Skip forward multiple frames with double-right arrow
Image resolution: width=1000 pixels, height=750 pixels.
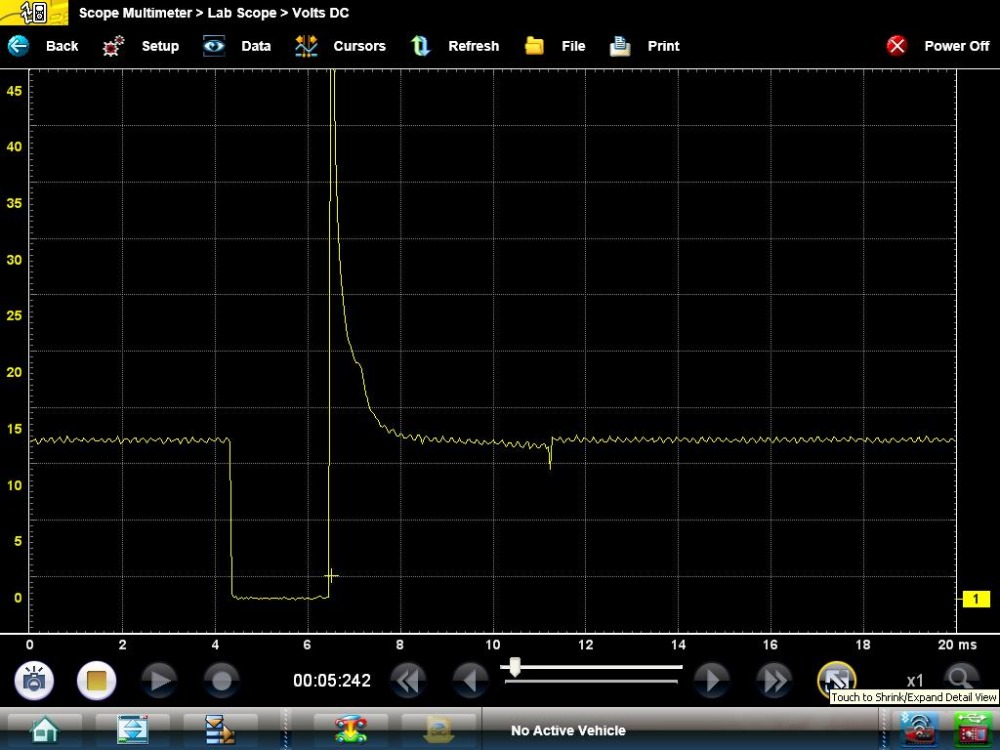pos(775,681)
